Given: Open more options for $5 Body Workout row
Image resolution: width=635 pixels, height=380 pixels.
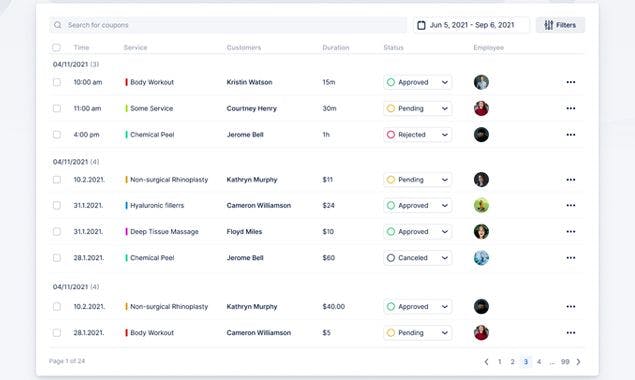Looking at the screenshot, I should pos(571,333).
